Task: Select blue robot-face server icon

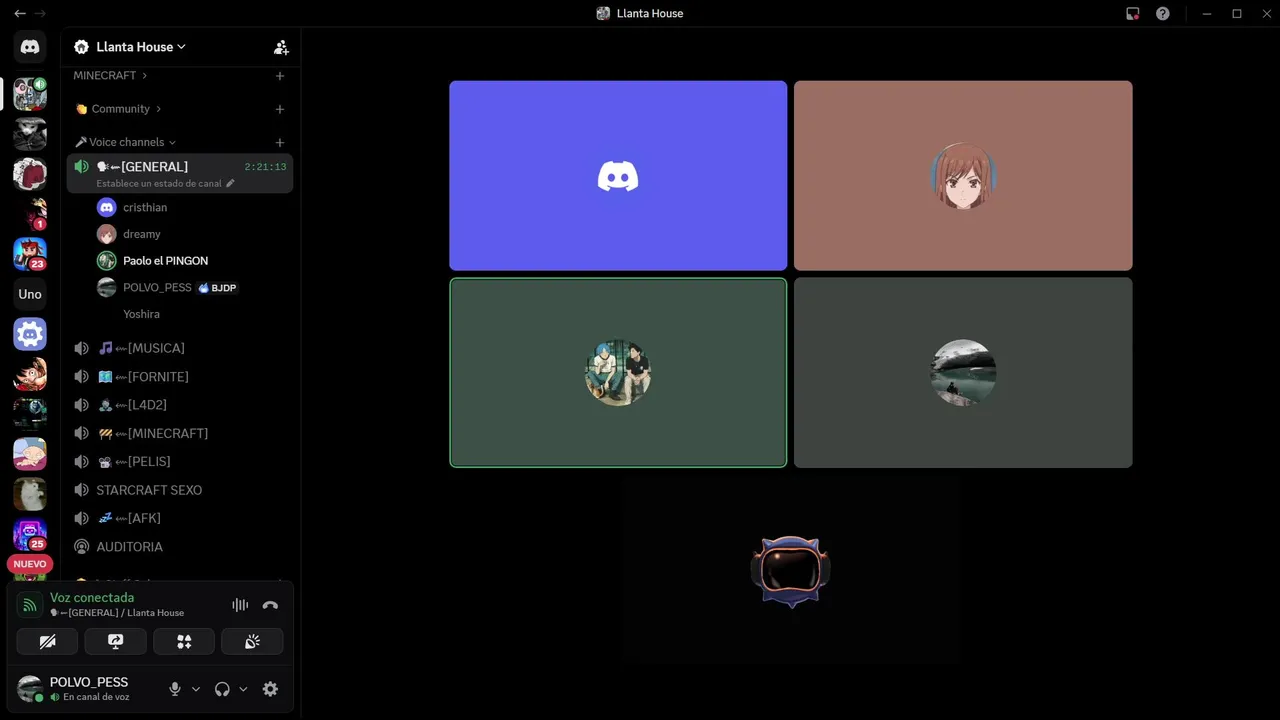Action: pyautogui.click(x=30, y=334)
